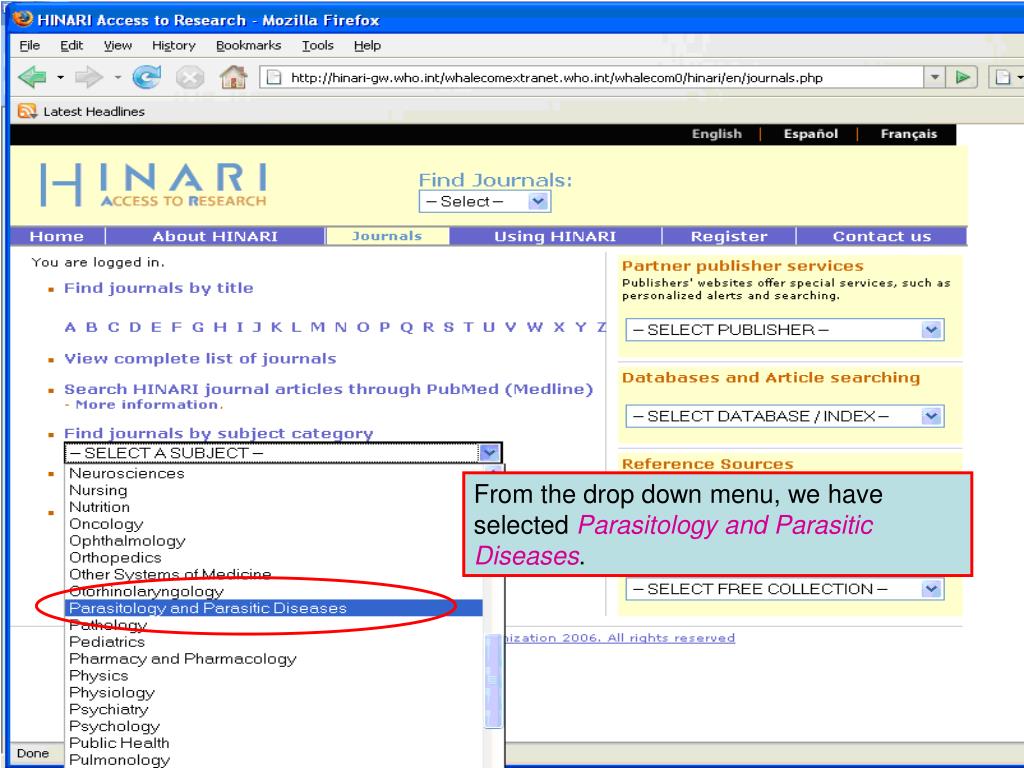Browse journals starting with letter T
1024x768 pixels.
pos(468,327)
